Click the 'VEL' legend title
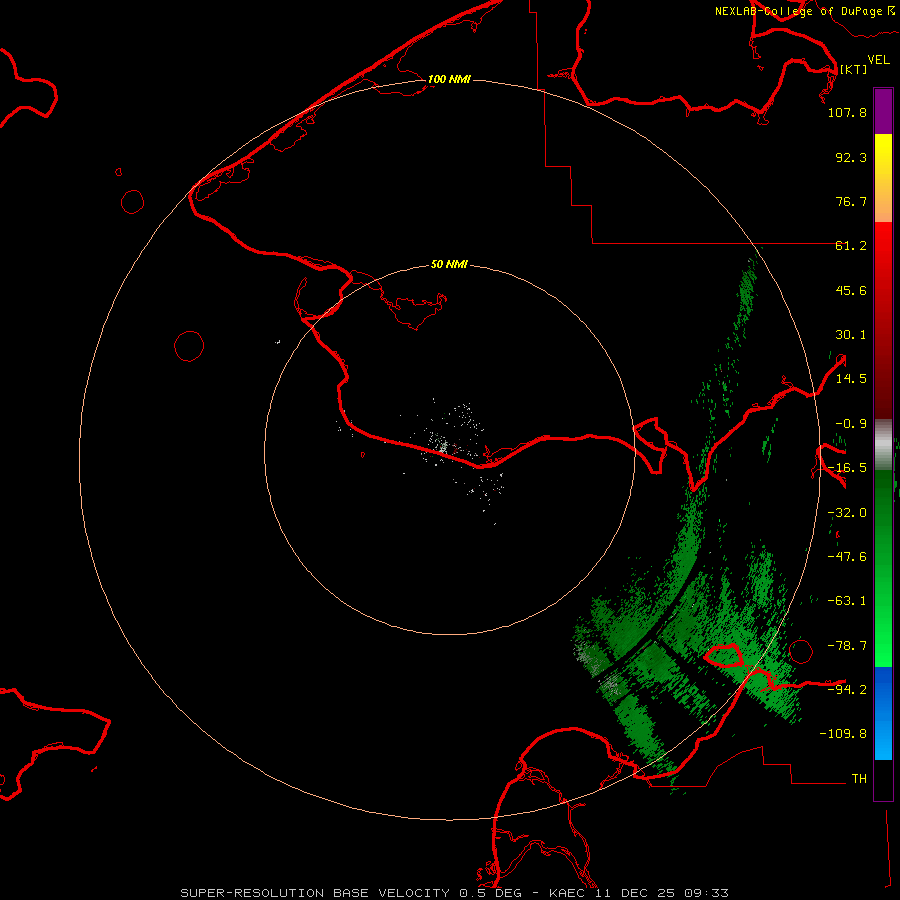Viewport: 900px width, 900px height. 878,60
